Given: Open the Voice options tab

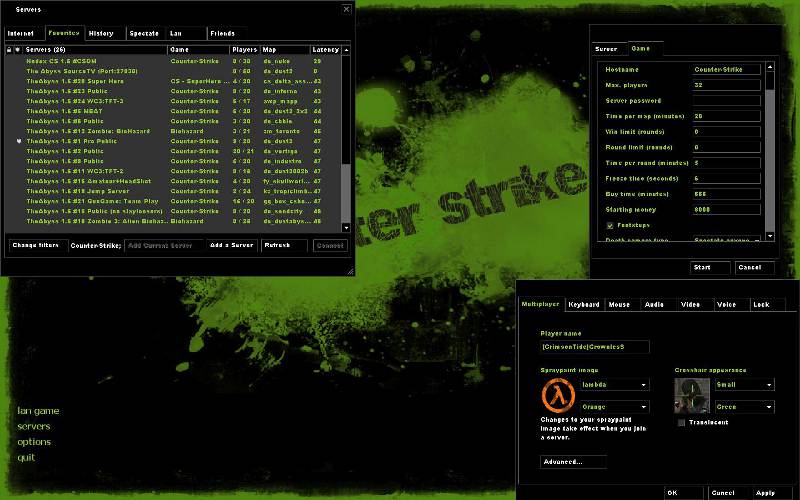Looking at the screenshot, I should [x=730, y=305].
